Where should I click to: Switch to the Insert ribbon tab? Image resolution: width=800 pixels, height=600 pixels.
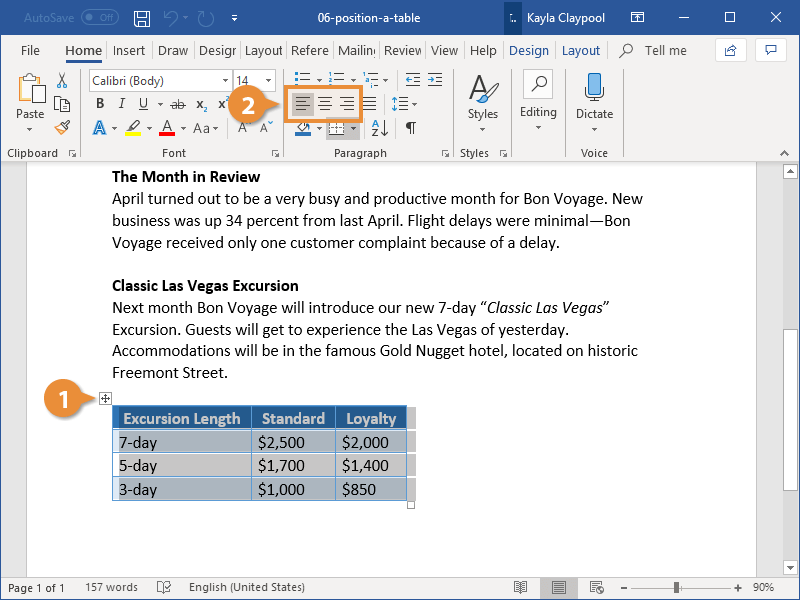tap(127, 50)
